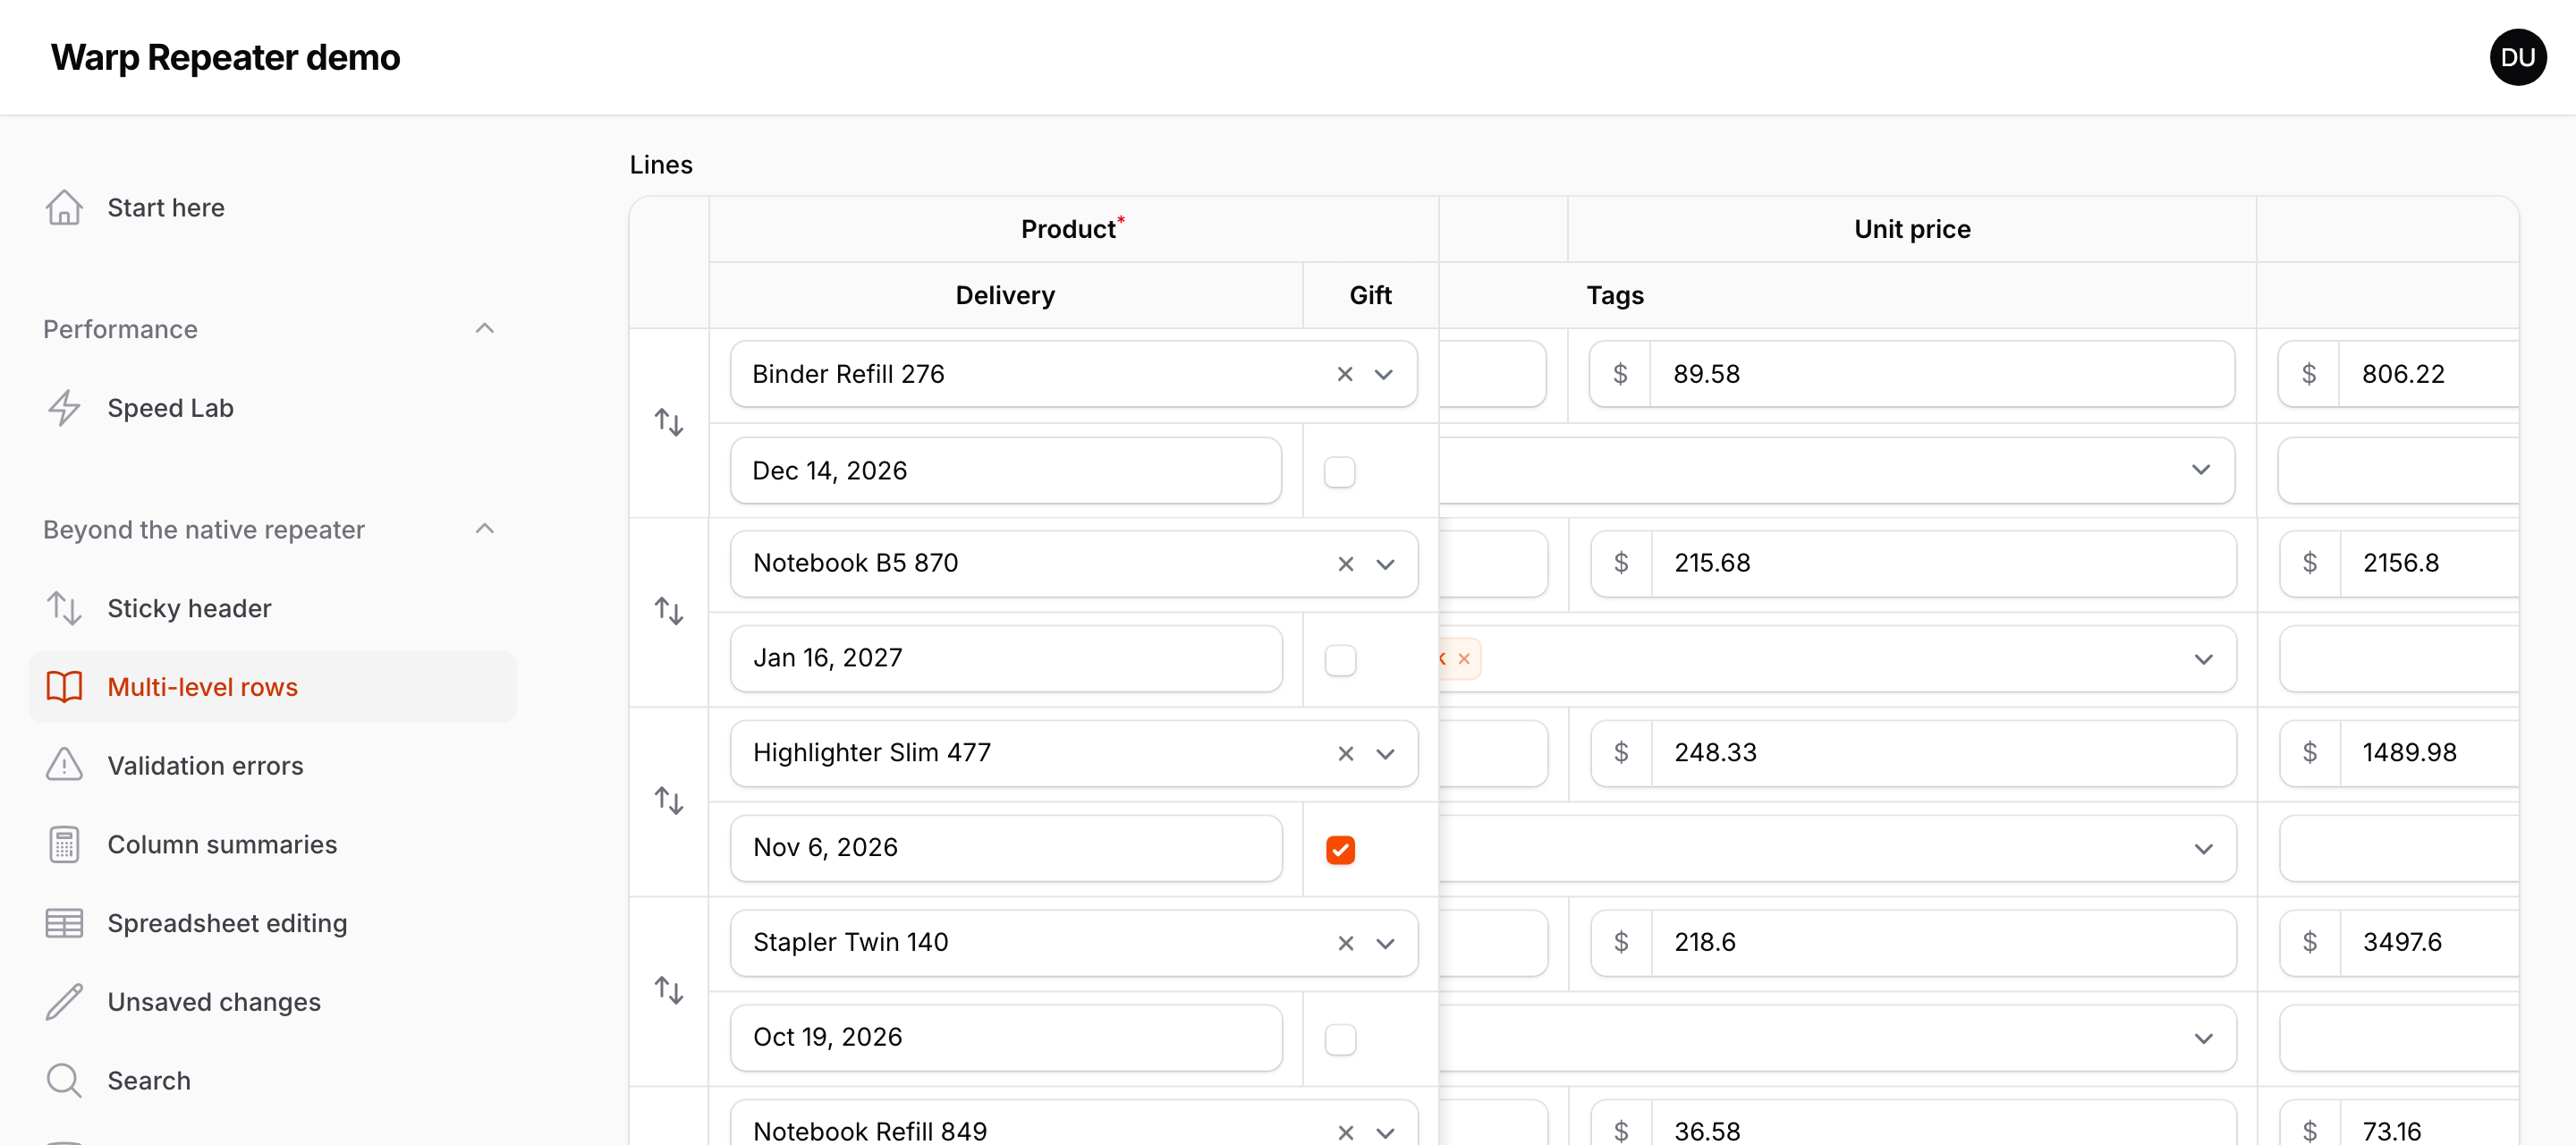Open the Sticky header page
2576x1145 pixels.
[272, 608]
